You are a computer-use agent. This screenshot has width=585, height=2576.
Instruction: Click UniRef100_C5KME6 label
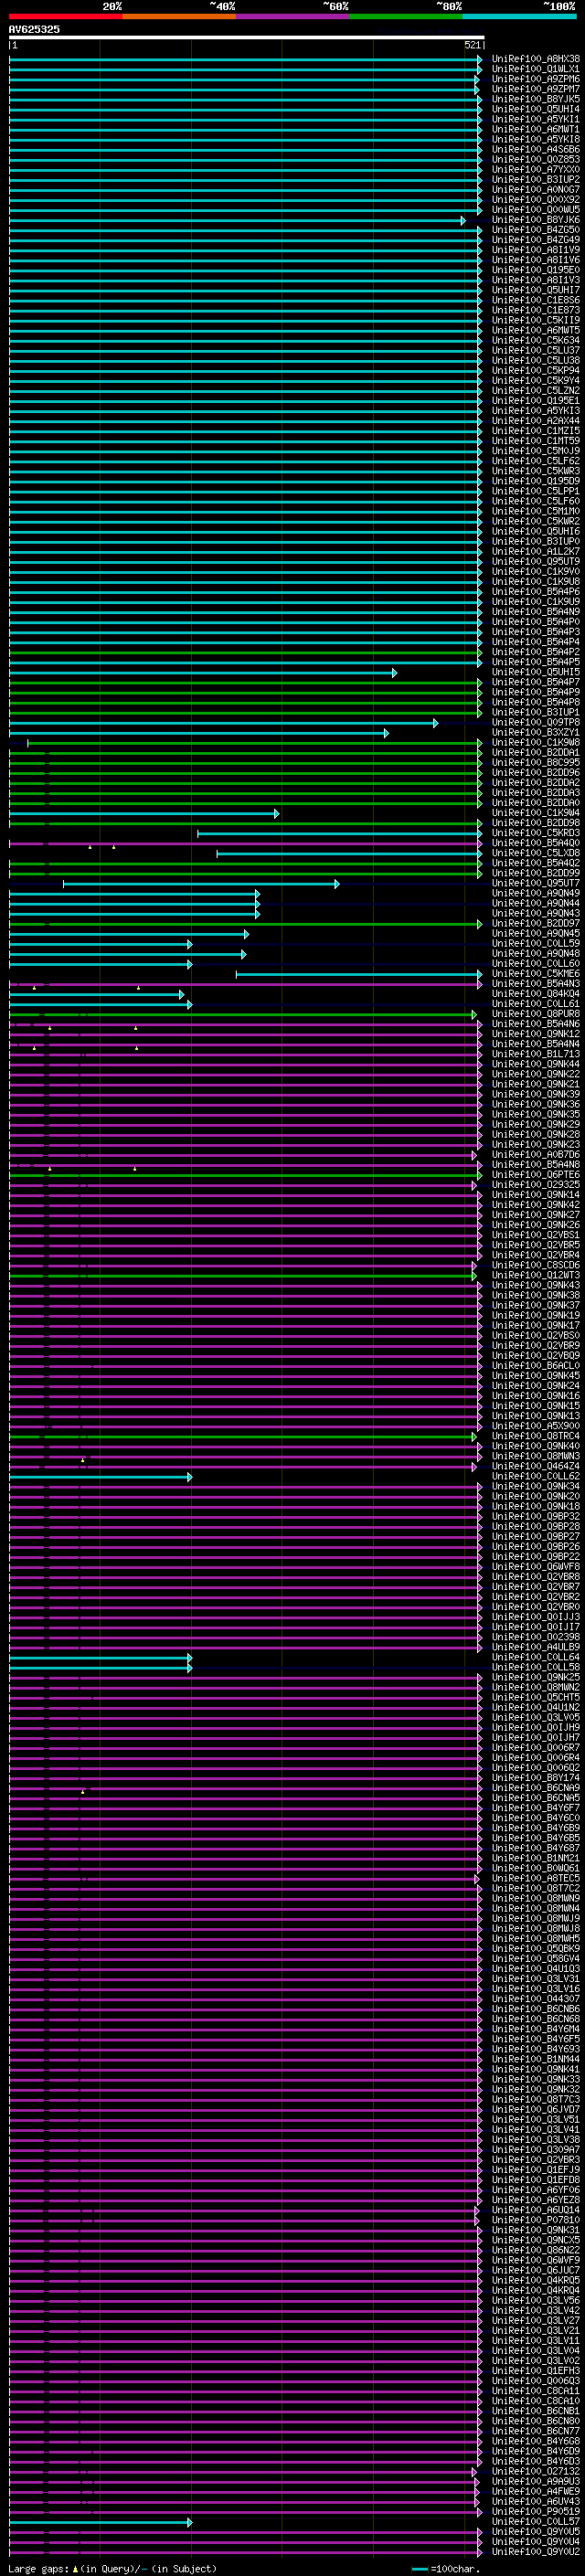[536, 974]
